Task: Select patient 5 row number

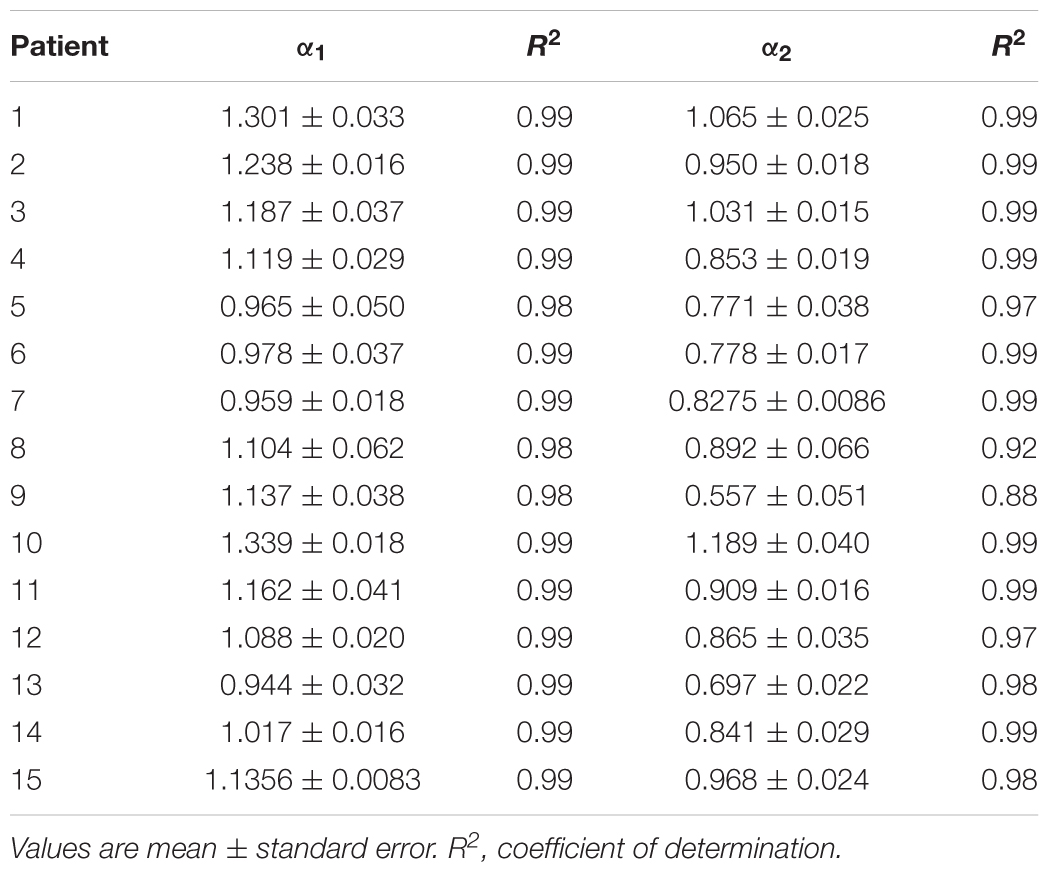Action: click(19, 307)
